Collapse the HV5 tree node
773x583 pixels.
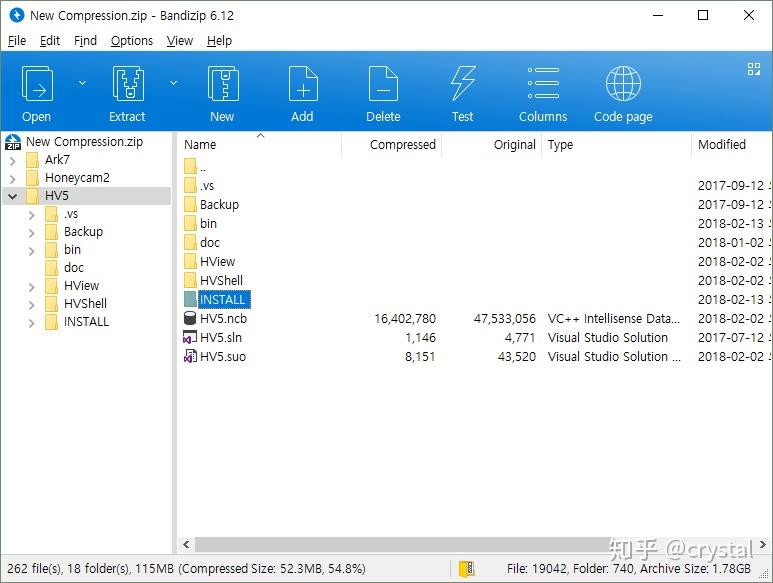[x=13, y=196]
